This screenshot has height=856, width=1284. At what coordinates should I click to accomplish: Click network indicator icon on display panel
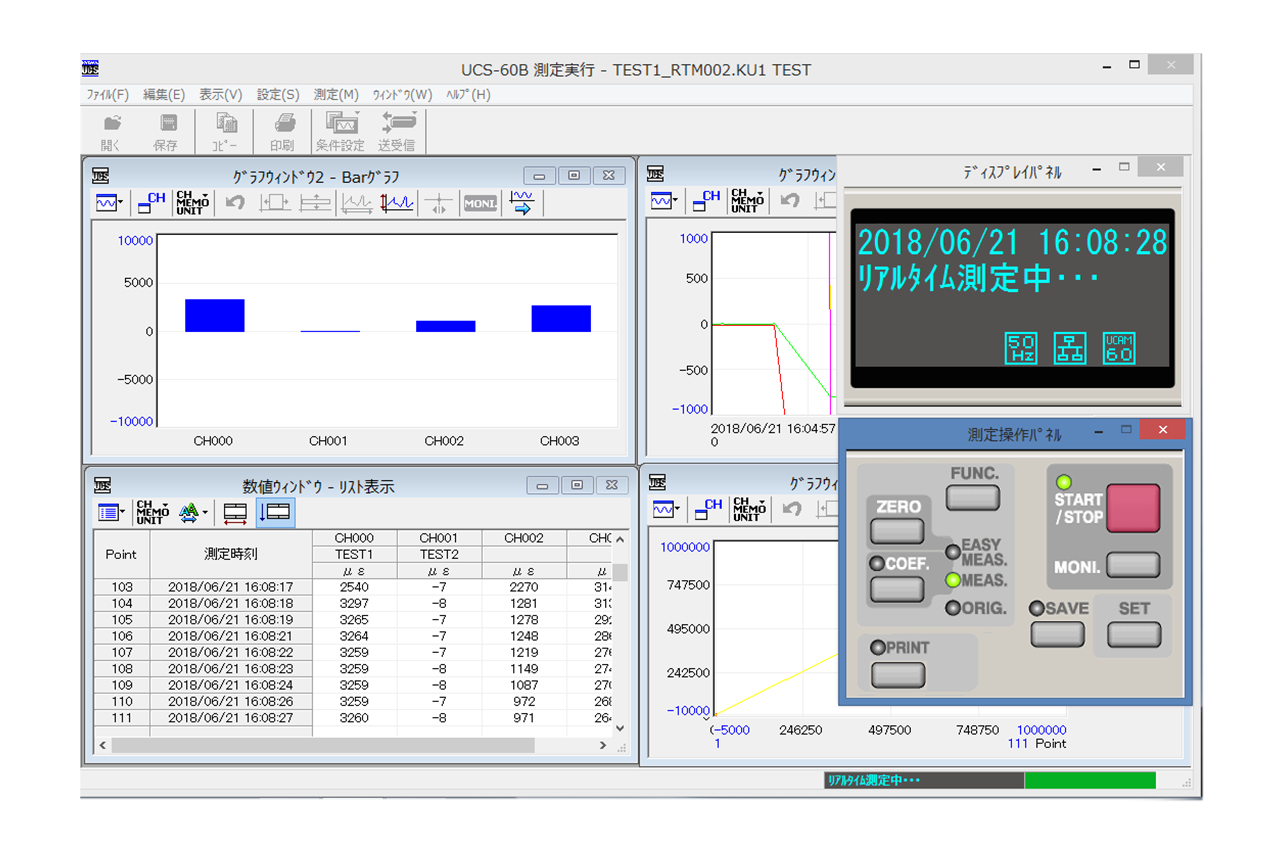pos(1070,348)
